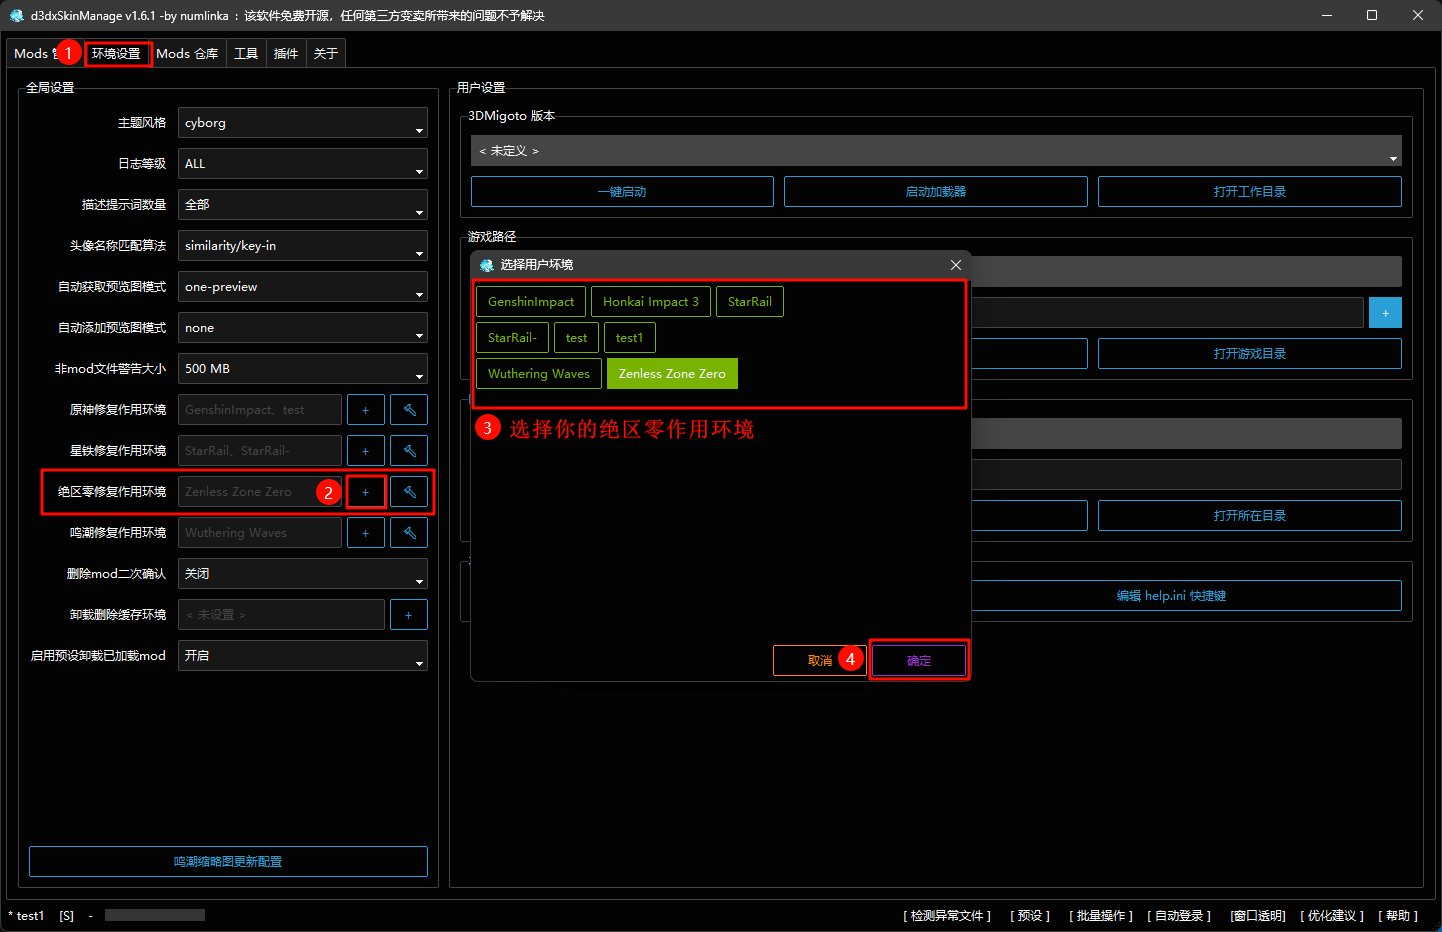The width and height of the screenshot is (1442, 932).
Task: Open 日志等级 ALL dropdown
Action: pos(303,164)
